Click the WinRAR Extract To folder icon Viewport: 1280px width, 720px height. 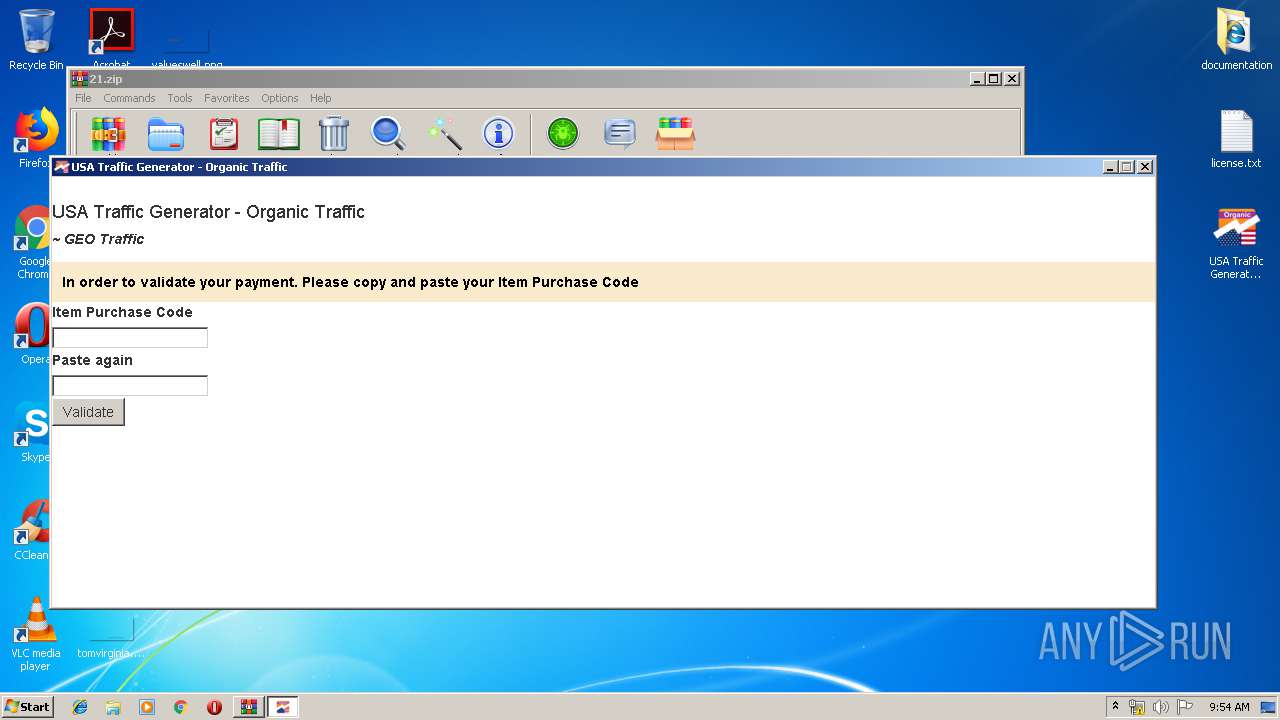tap(166, 134)
